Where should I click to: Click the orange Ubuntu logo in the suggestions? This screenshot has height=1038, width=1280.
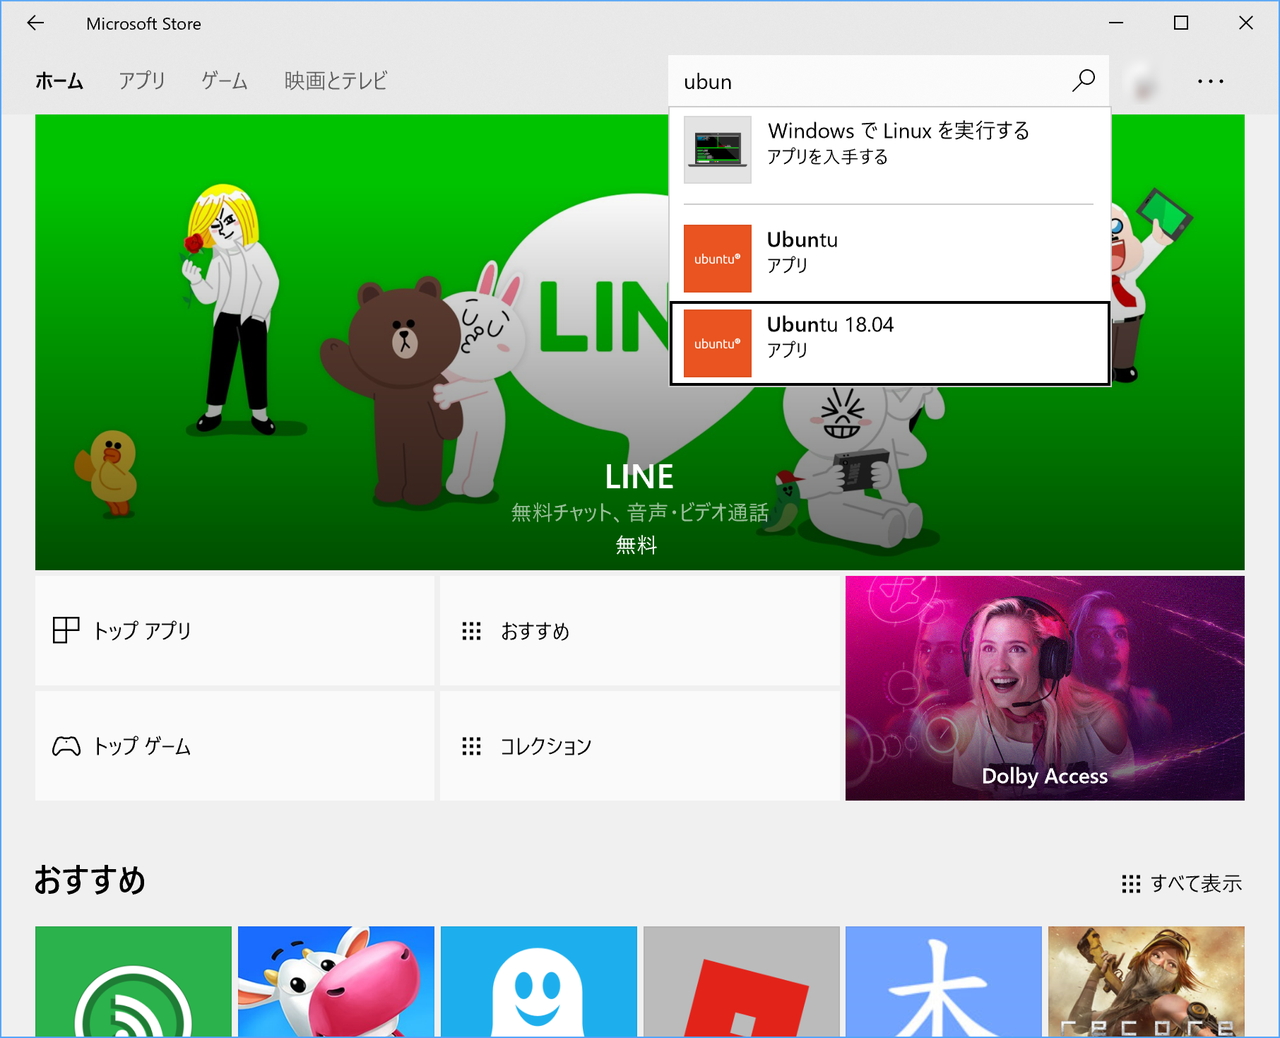click(x=717, y=258)
